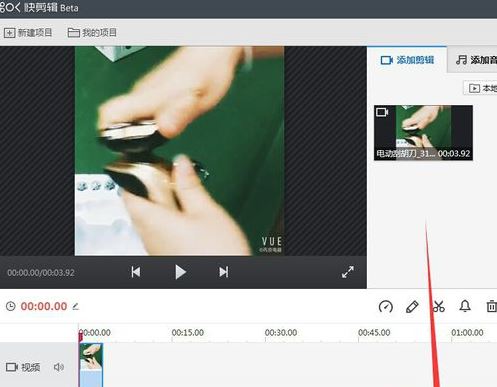This screenshot has width=497, height=387.
Task: Click the local video import button
Action: pyautogui.click(x=481, y=88)
